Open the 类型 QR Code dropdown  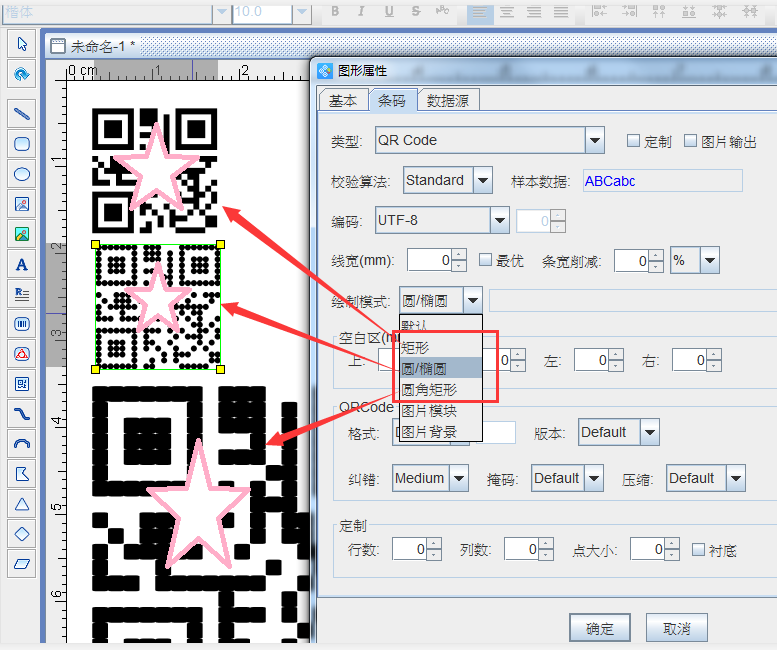[x=595, y=141]
